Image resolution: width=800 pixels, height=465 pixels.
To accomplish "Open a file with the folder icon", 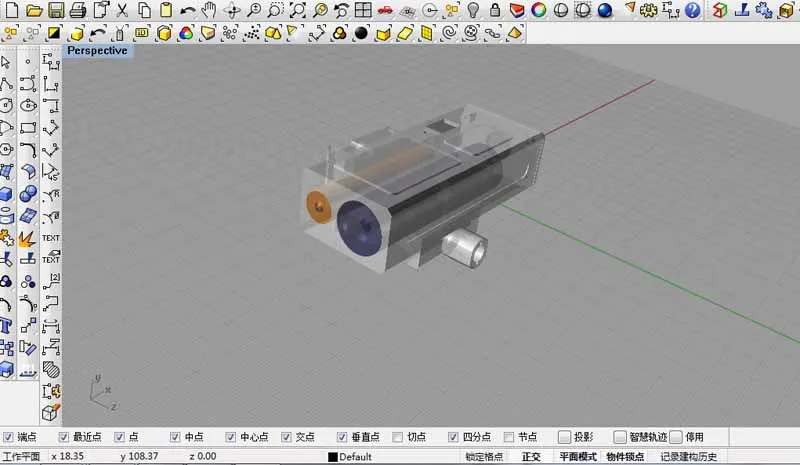I will tap(34, 10).
